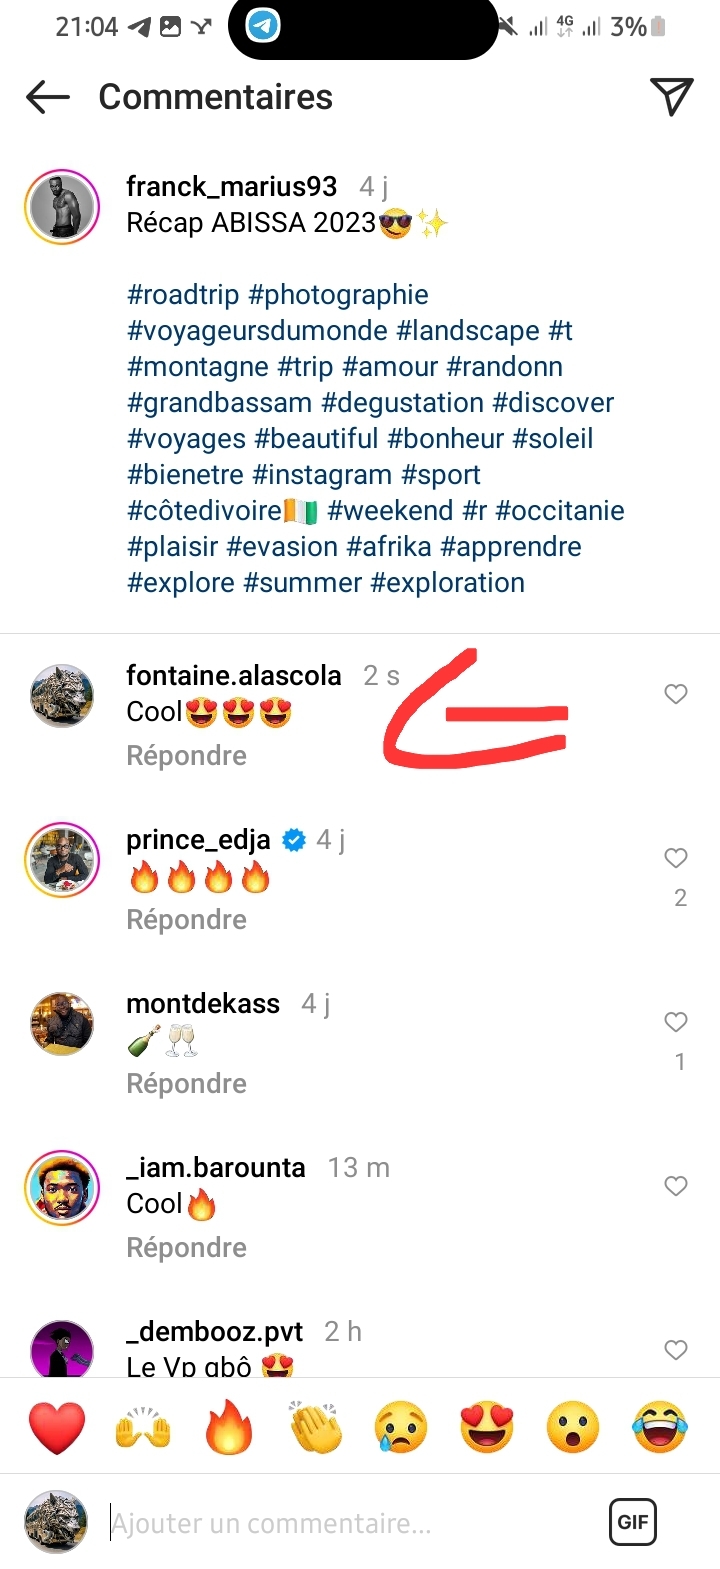Open franck_marius93 profile picture
The height and width of the screenshot is (1569, 720).
tap(62, 208)
